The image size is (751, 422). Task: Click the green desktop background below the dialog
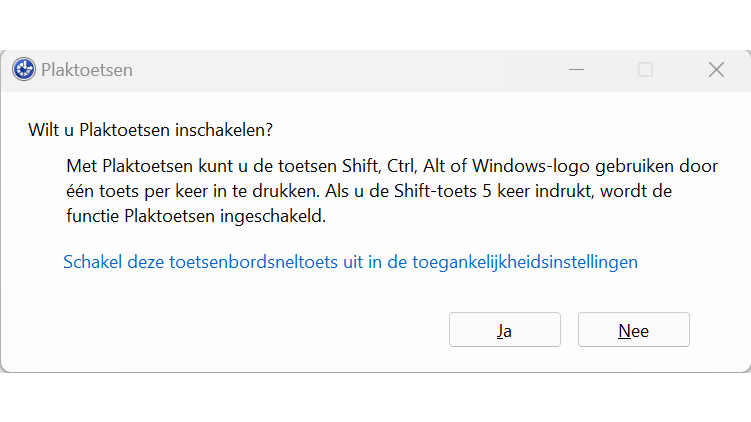coord(375,398)
